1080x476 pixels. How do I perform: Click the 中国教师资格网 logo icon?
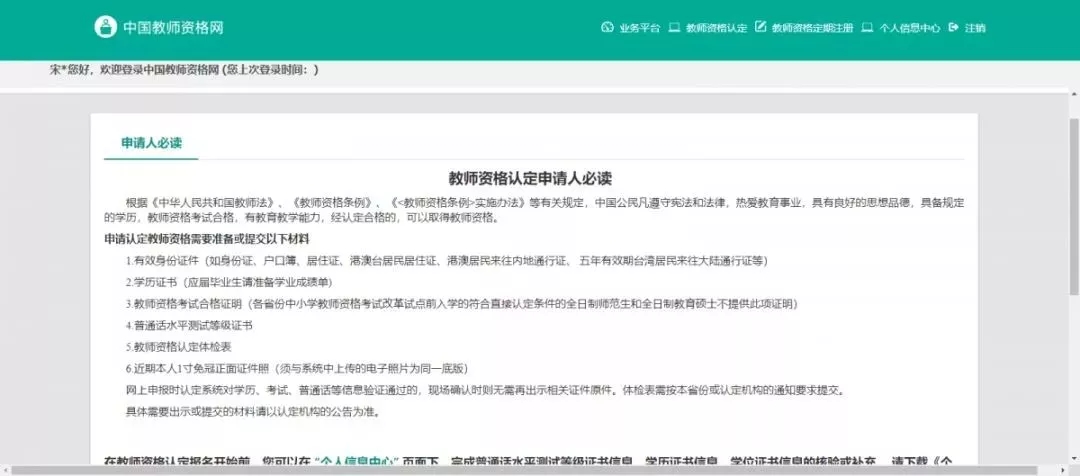point(106,27)
